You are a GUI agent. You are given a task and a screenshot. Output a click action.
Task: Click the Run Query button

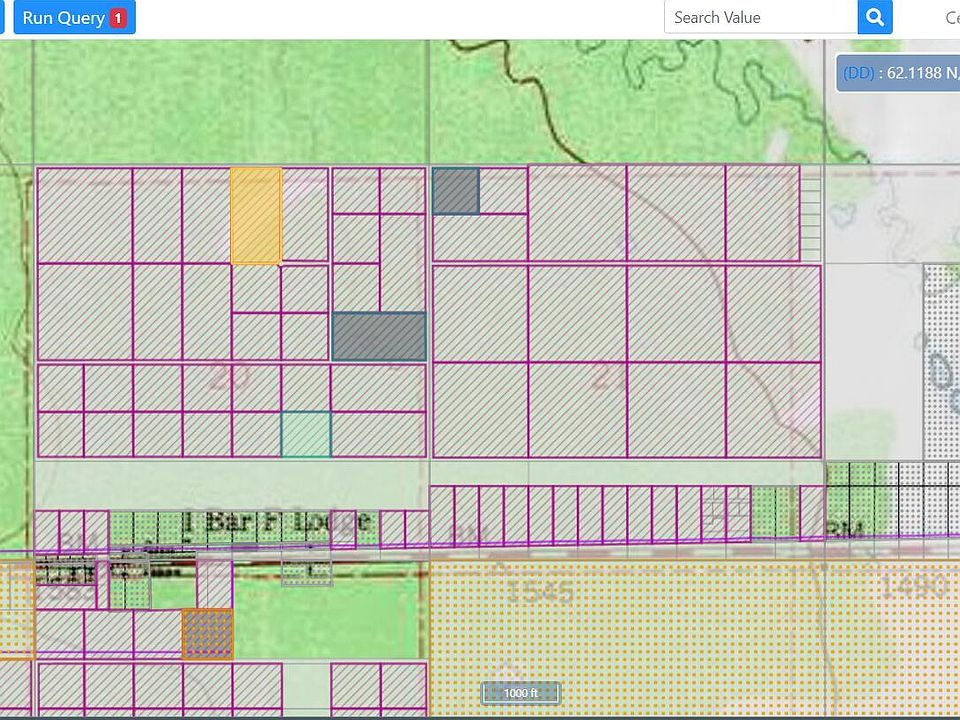pos(64,18)
